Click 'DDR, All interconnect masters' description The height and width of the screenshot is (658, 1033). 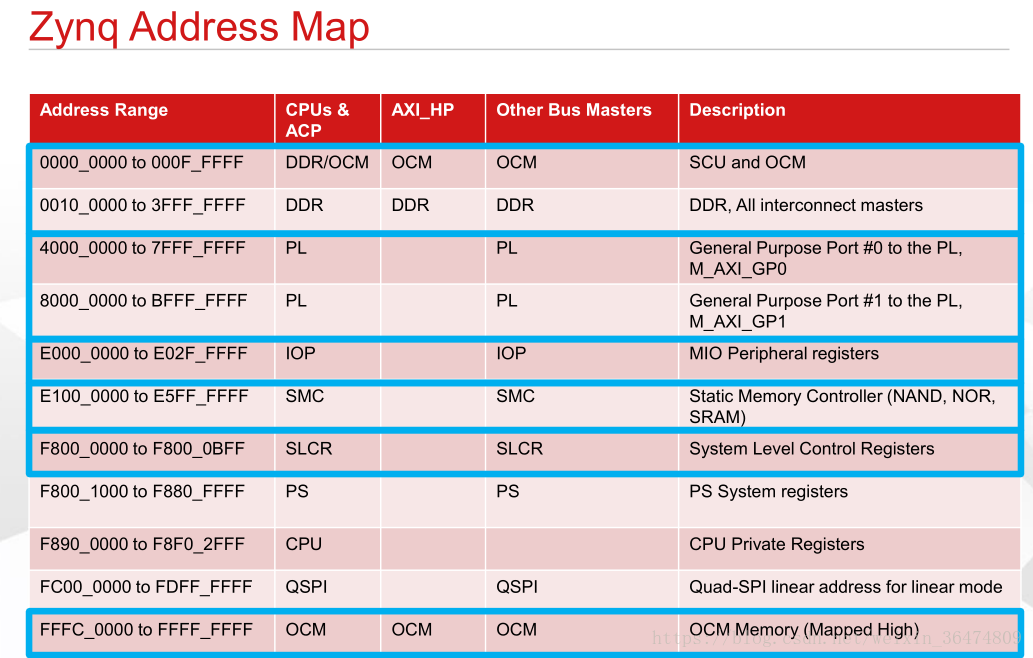pyautogui.click(x=806, y=206)
